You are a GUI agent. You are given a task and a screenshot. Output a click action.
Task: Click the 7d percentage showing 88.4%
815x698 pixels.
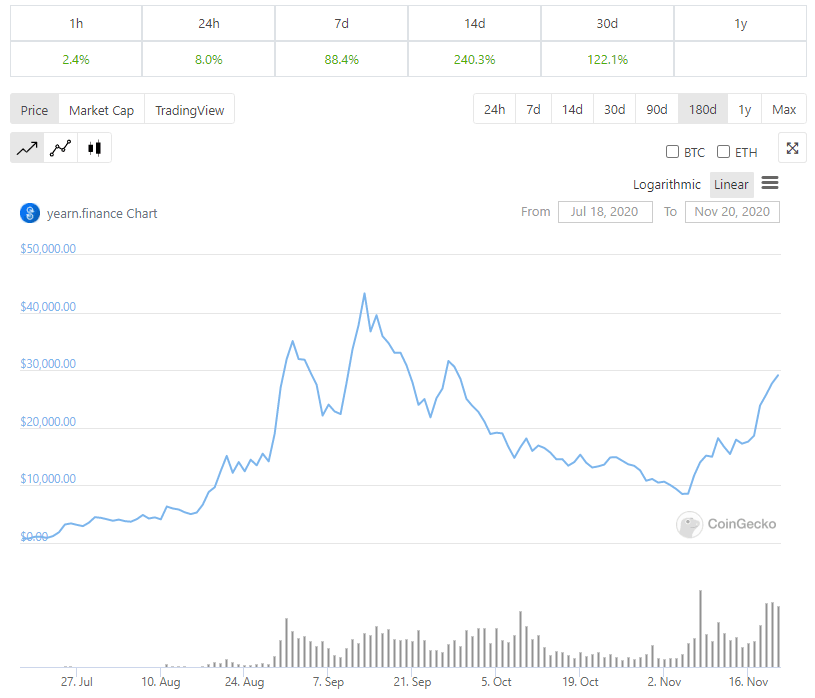[x=340, y=59]
